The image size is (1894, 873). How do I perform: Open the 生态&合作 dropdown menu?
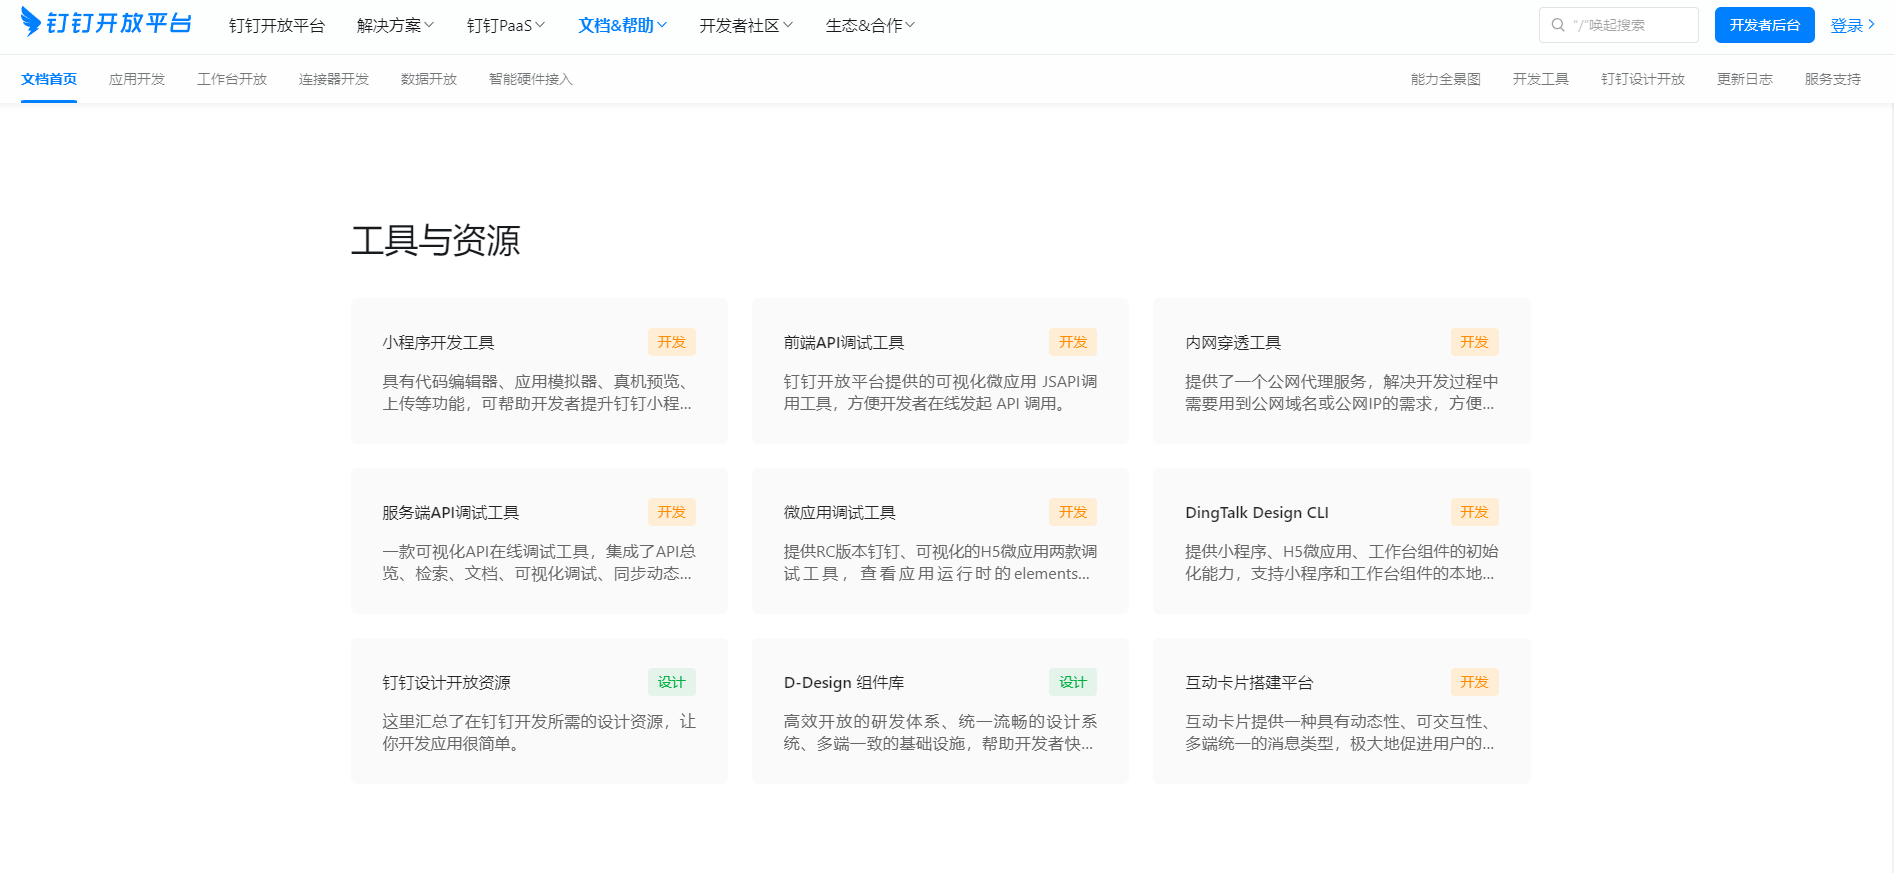(x=870, y=25)
